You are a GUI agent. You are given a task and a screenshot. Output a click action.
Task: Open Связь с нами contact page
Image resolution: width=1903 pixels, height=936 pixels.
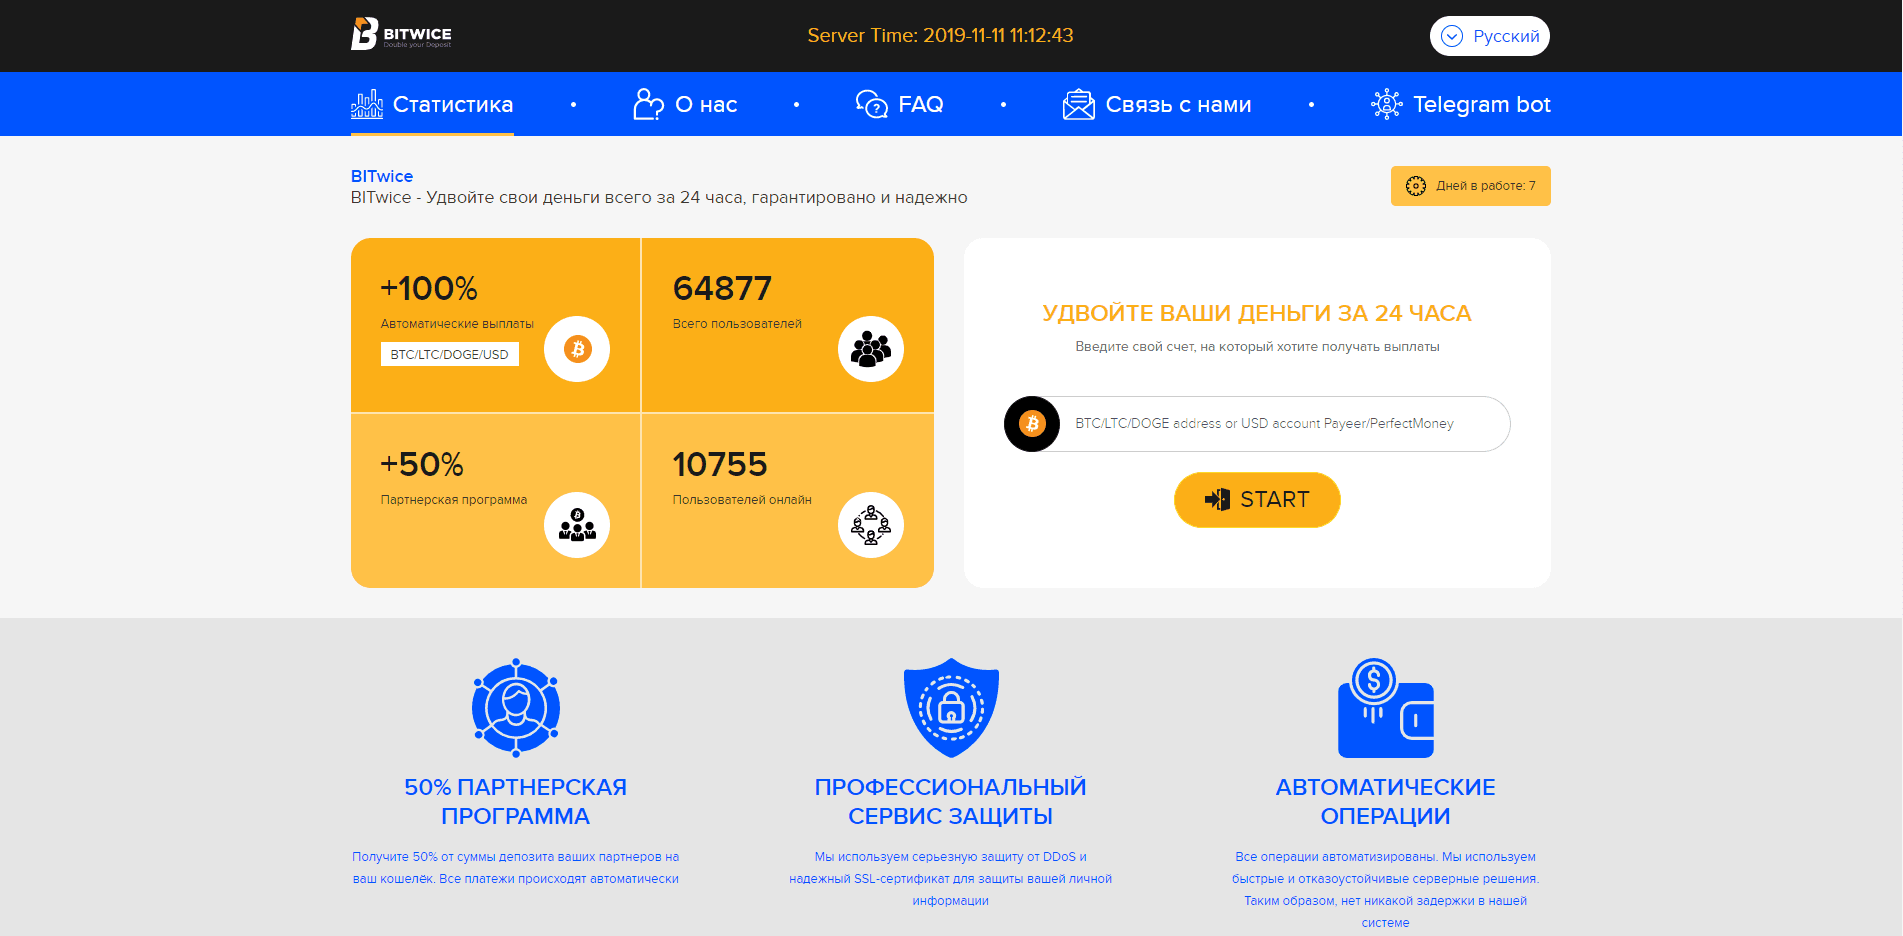click(1157, 104)
